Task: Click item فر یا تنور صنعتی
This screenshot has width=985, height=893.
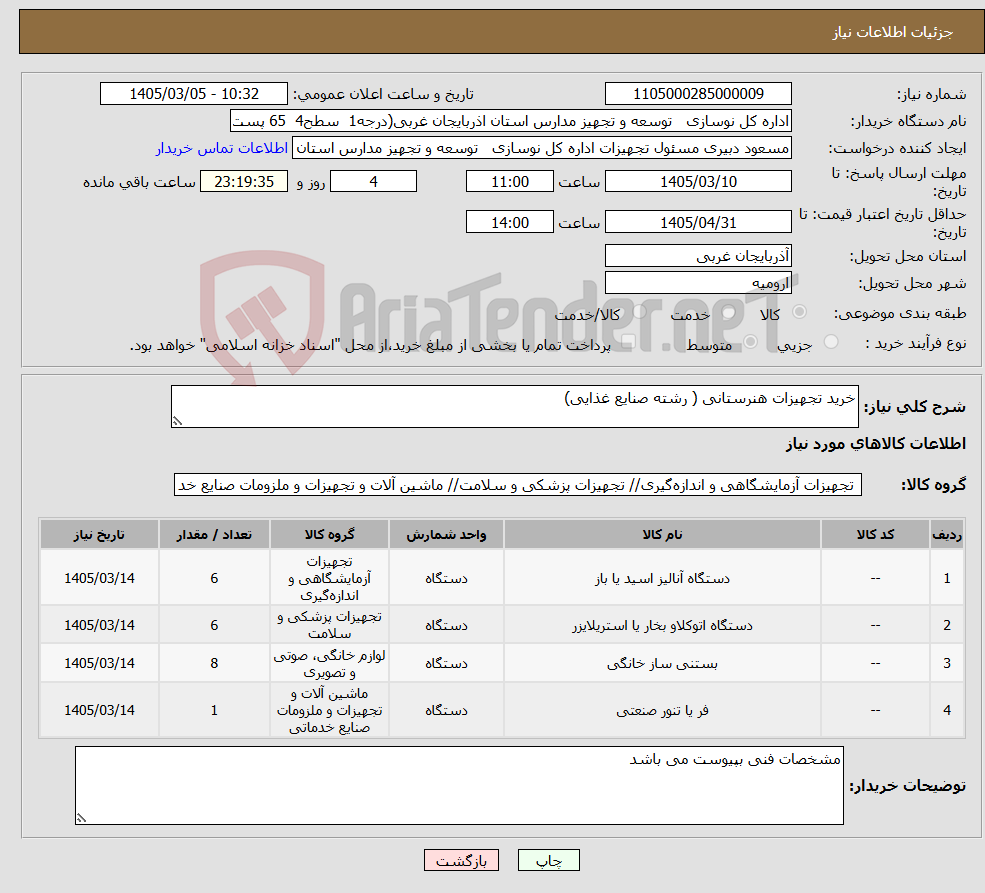Action: [x=662, y=710]
